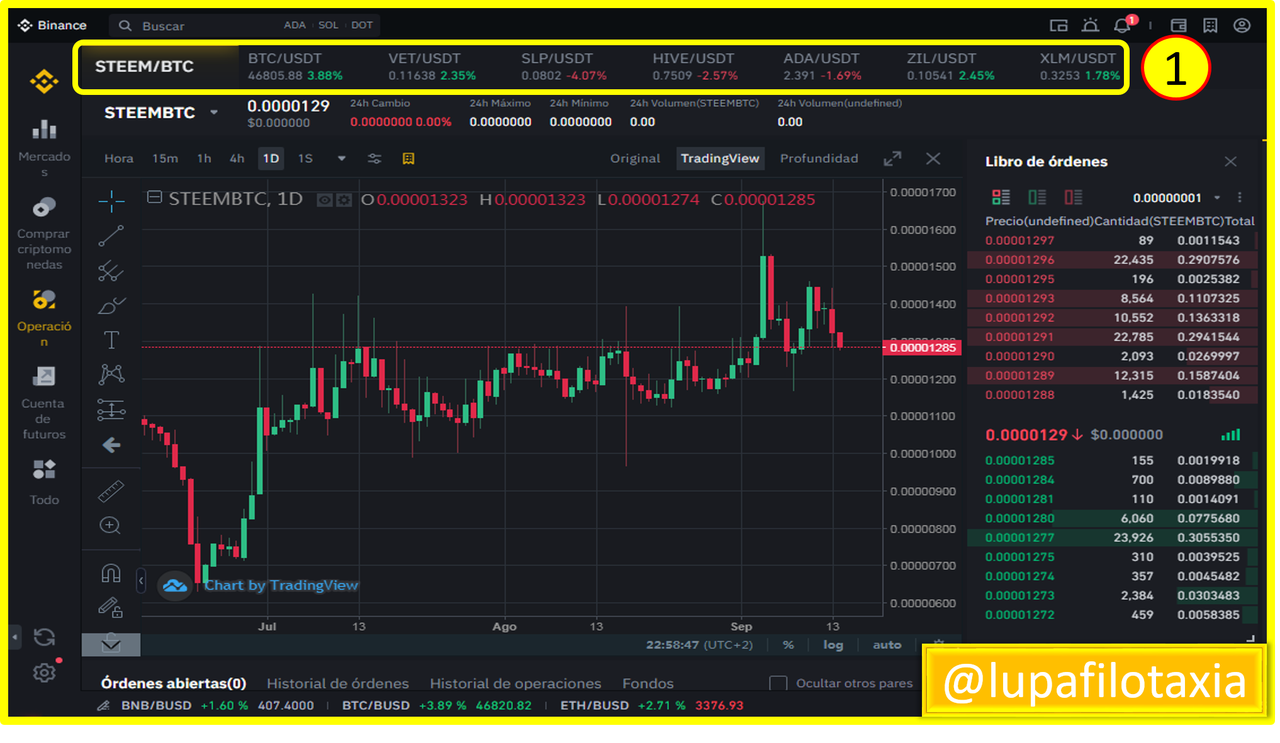Viewport: 1280px width, 743px height.
Task: Open the Mercados sidebar section
Action: tap(44, 148)
